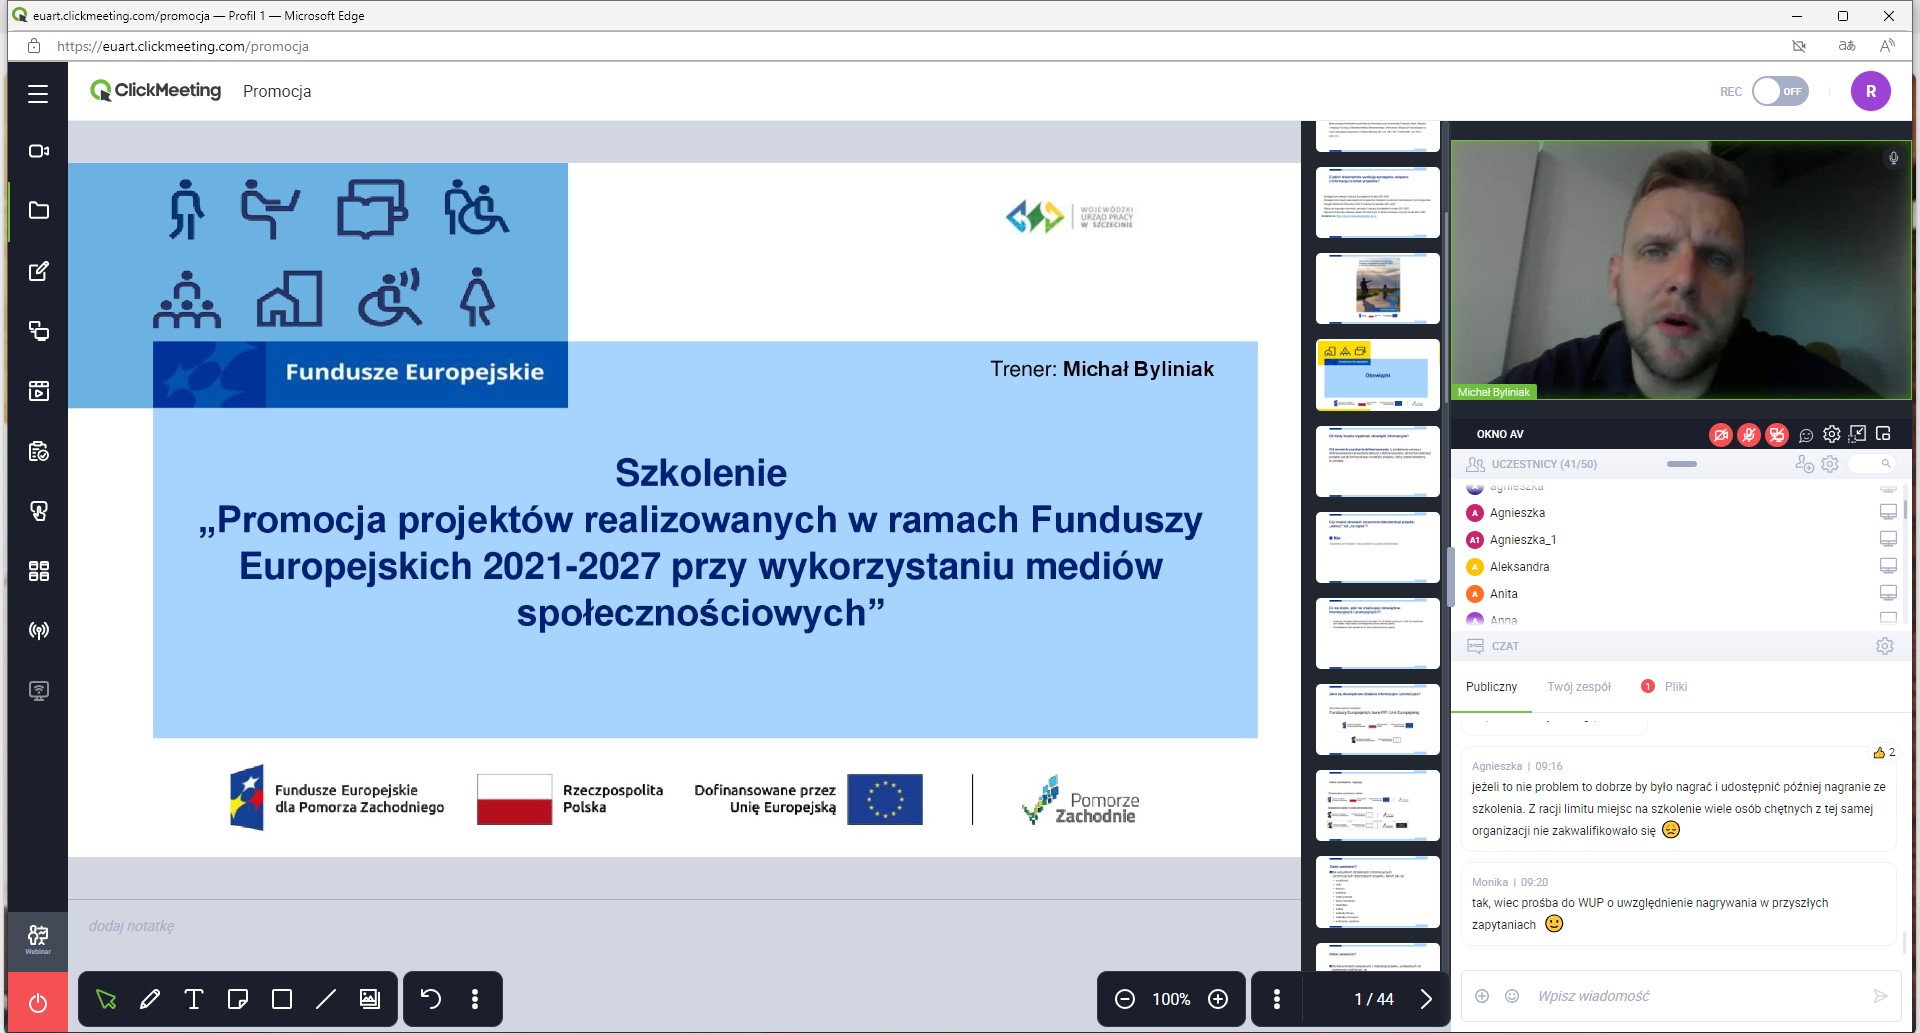1920x1033 pixels.
Task: Open live streaming broadcast icon in sidebar
Action: pyautogui.click(x=38, y=631)
